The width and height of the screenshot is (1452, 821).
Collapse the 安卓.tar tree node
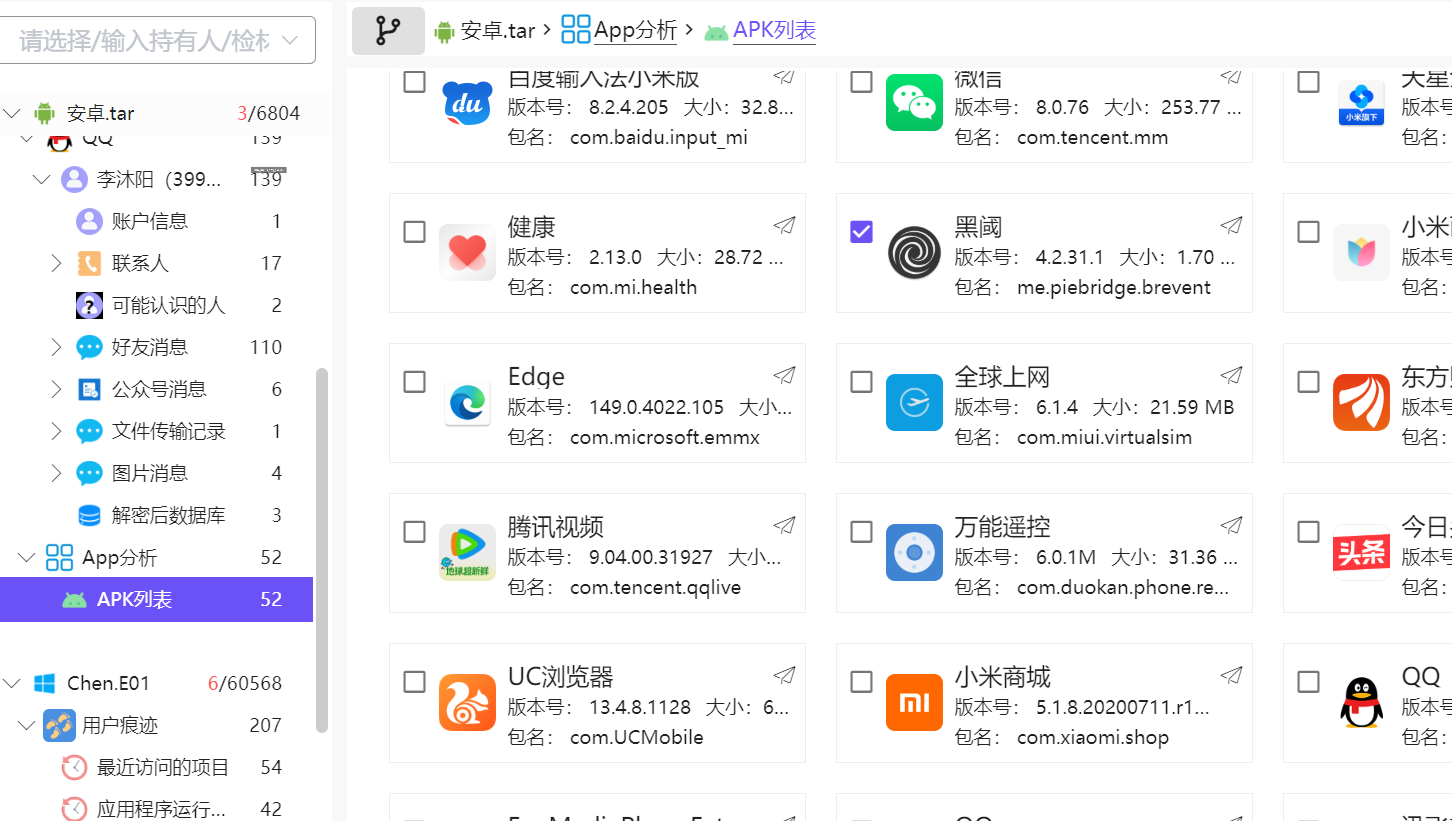(x=12, y=113)
